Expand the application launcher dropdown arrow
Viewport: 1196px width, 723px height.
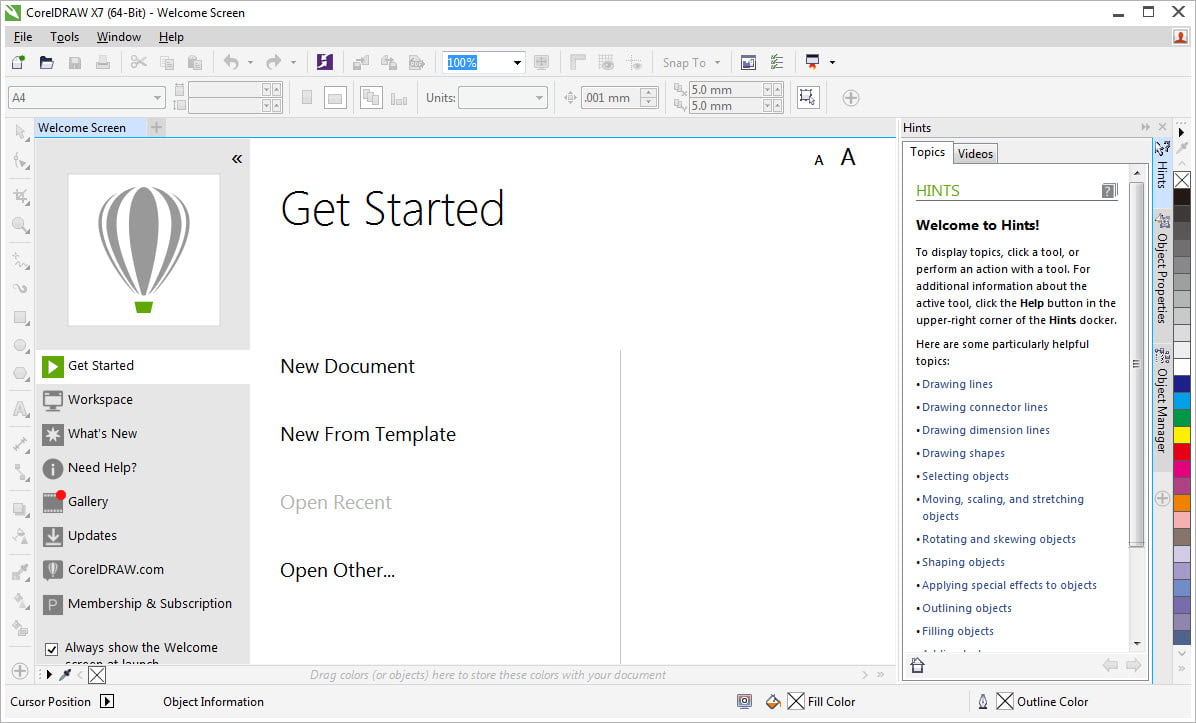click(x=832, y=63)
